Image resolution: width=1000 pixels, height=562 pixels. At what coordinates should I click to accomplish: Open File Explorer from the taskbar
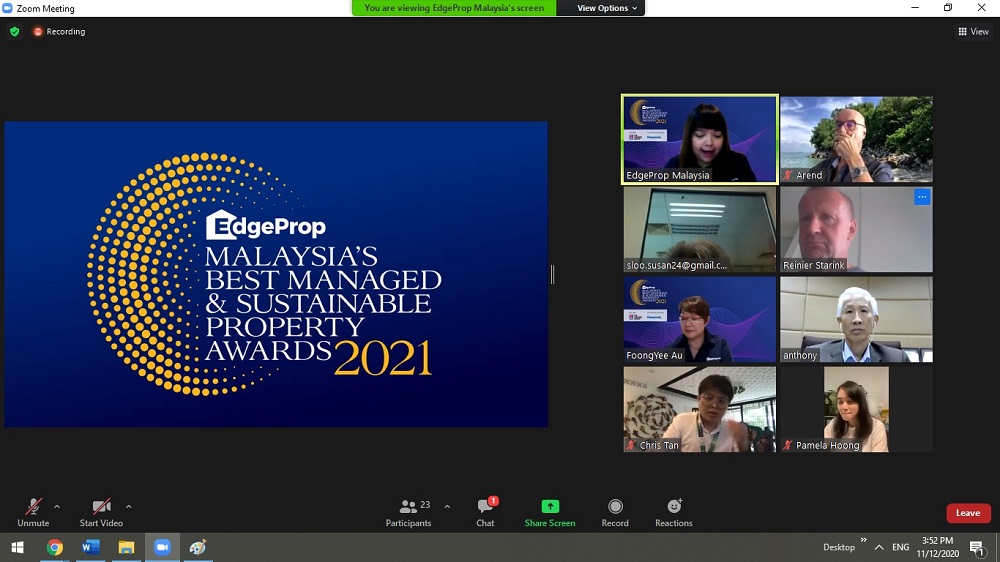126,547
